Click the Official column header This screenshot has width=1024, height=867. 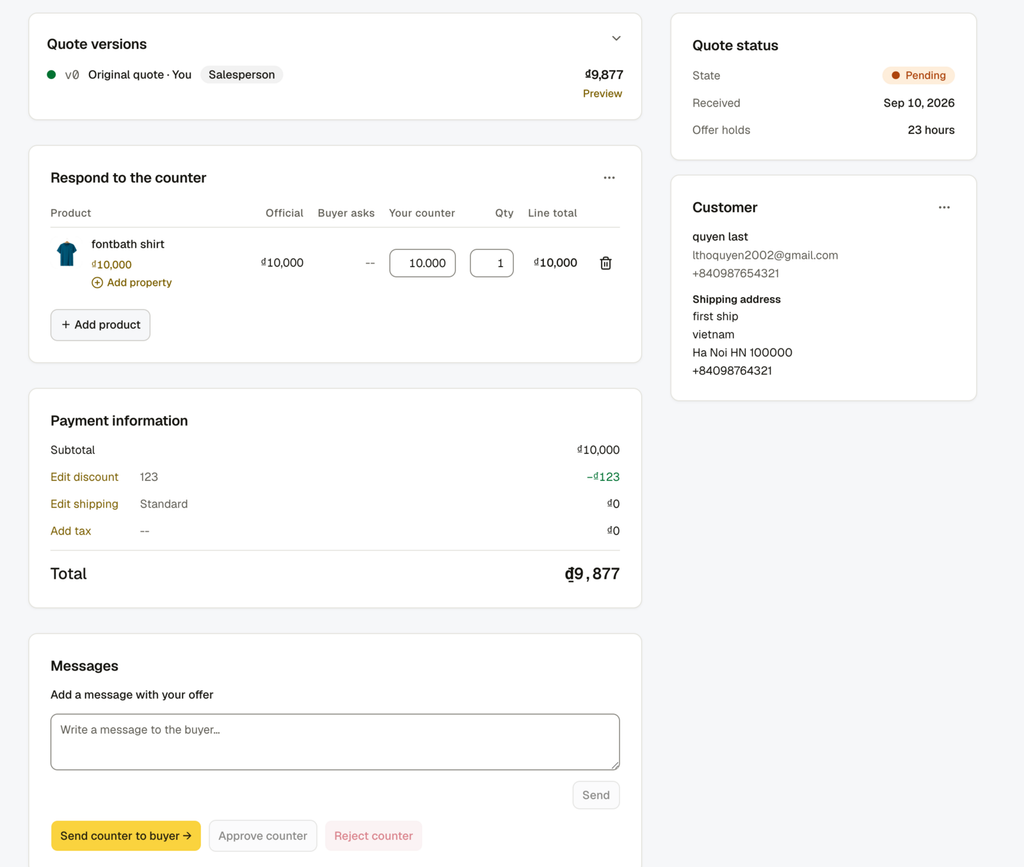pos(284,213)
